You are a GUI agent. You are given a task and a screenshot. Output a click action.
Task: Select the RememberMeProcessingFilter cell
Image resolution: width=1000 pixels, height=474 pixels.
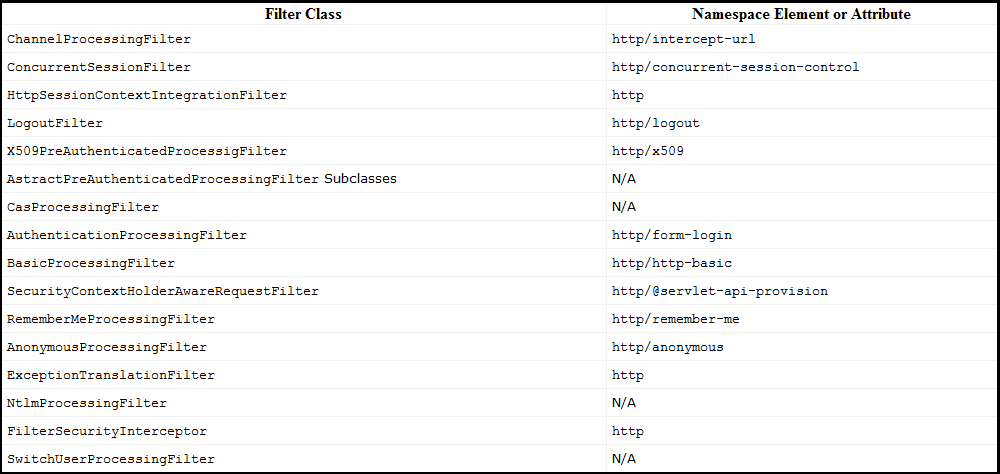(111, 319)
